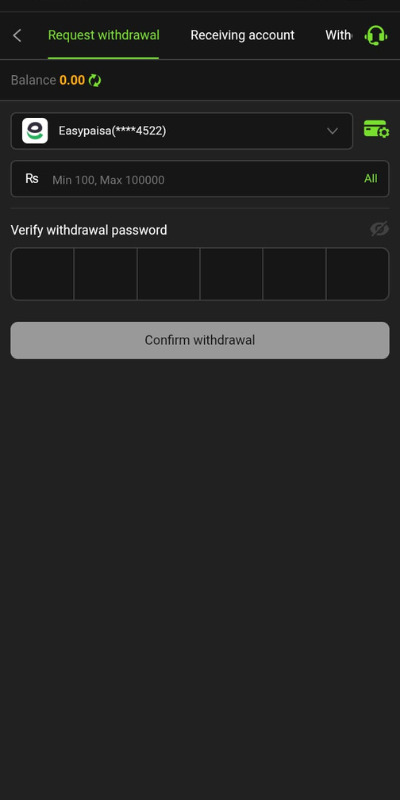Click the Rs currency symbol

(x=32, y=179)
